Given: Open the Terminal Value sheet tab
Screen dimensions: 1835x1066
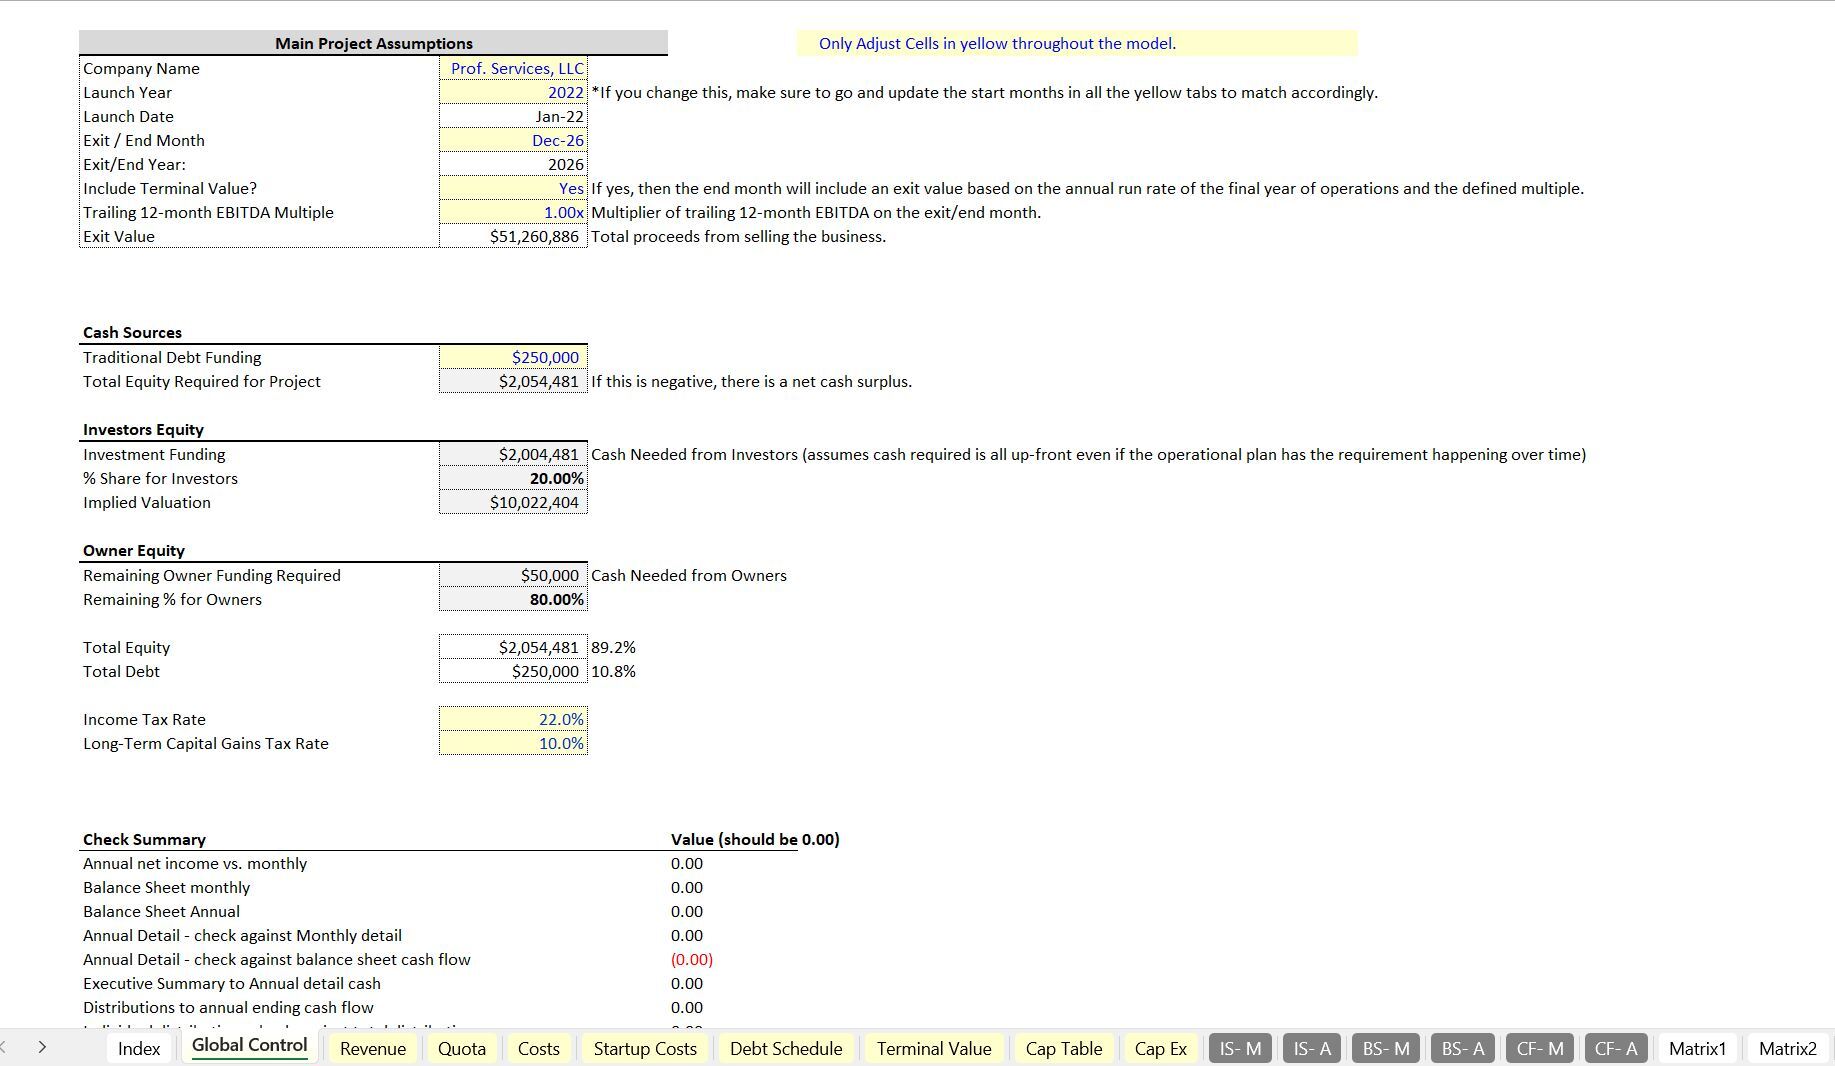Looking at the screenshot, I should pyautogui.click(x=934, y=1048).
